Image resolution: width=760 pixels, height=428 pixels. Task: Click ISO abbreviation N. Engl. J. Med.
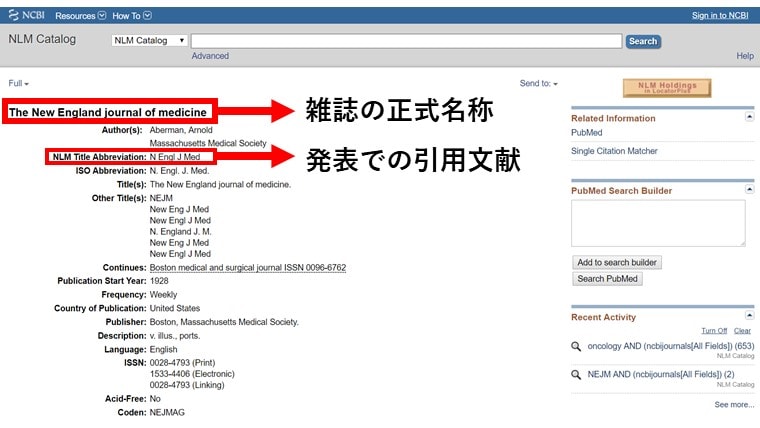point(179,171)
